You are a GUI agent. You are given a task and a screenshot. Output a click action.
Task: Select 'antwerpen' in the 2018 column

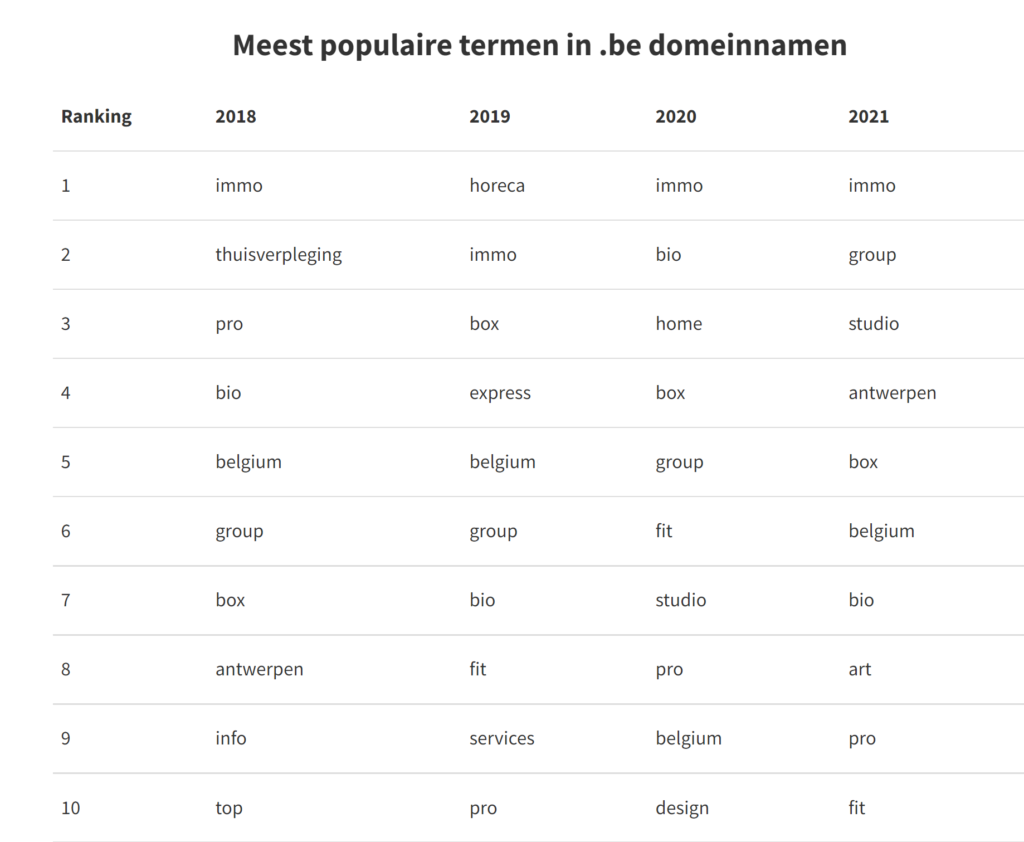[259, 670]
